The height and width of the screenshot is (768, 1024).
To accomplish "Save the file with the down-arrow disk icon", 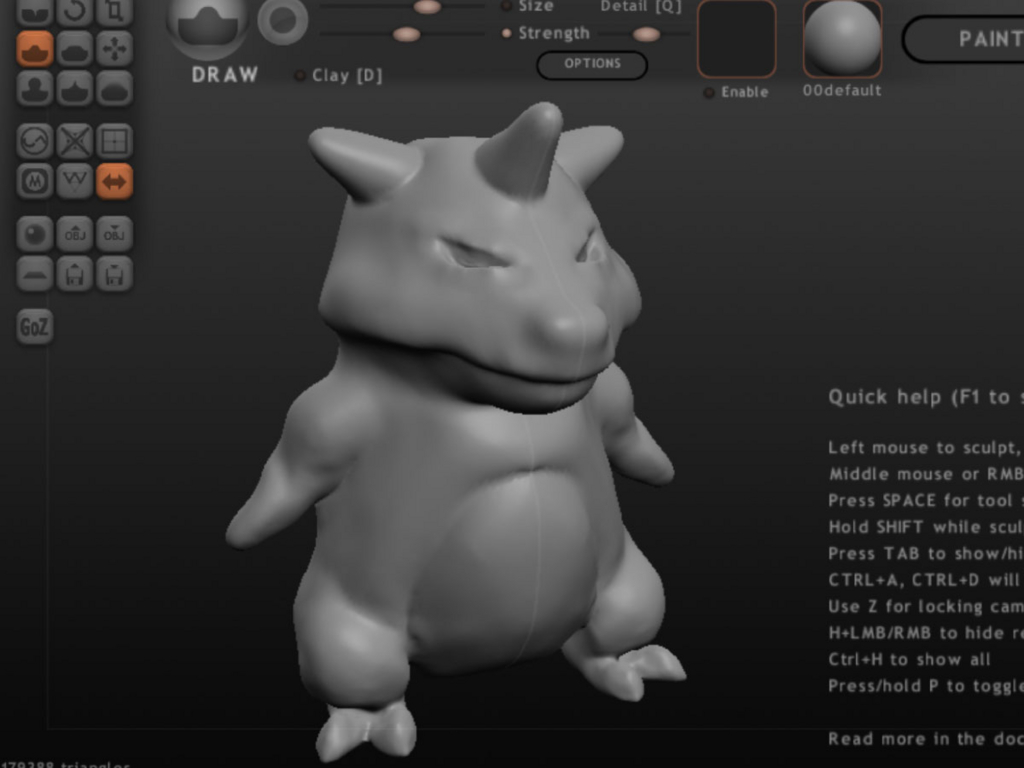I will pyautogui.click(x=114, y=274).
